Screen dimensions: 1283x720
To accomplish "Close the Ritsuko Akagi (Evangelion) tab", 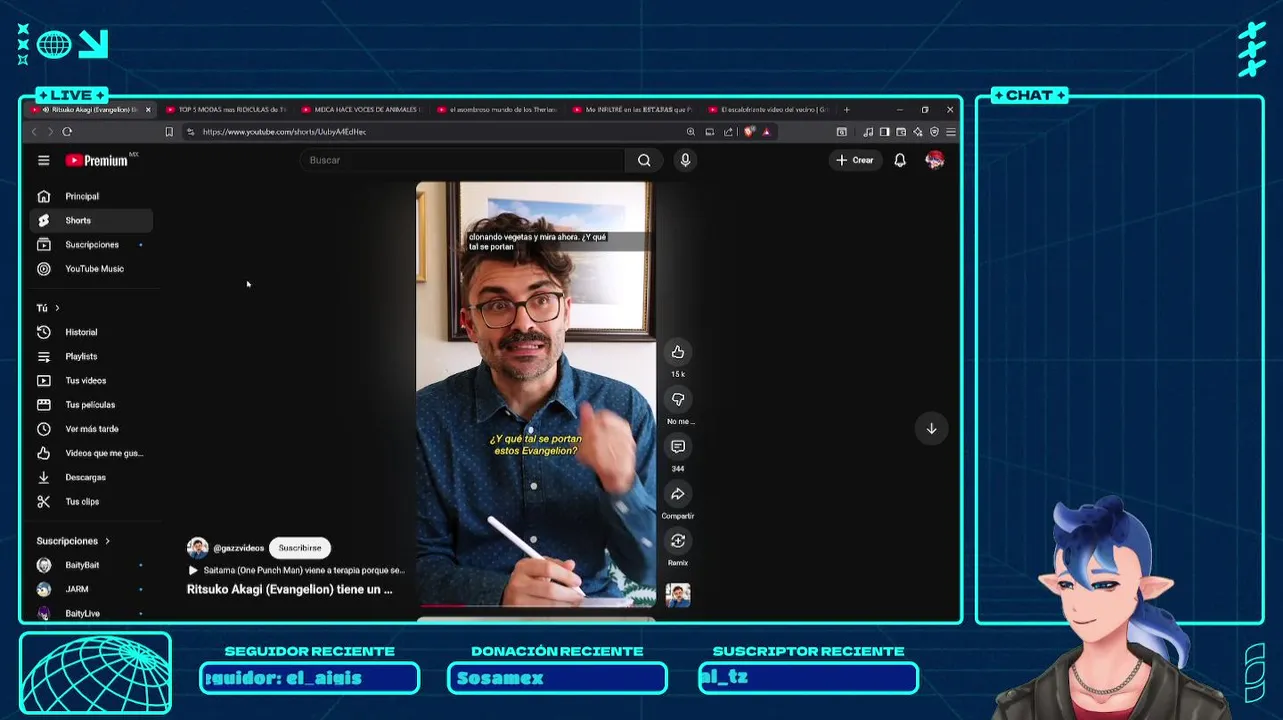I will (148, 110).
